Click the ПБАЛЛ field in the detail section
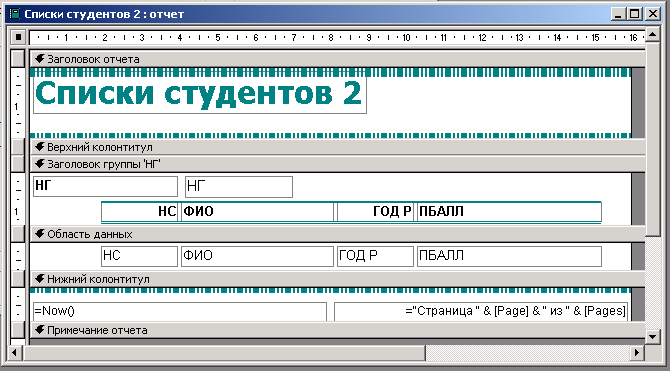Viewport: 670px width, 372px height. 509,256
